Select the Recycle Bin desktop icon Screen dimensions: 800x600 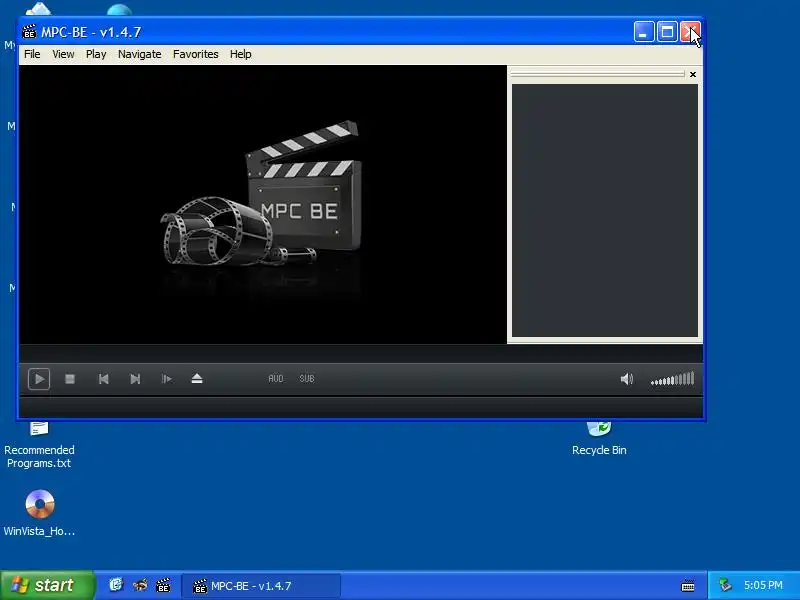(599, 439)
